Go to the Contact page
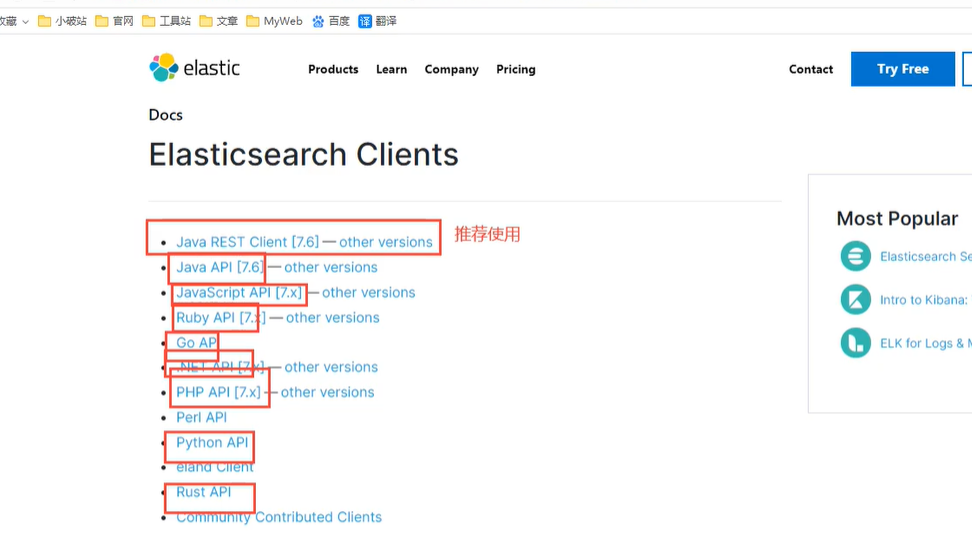972x533 pixels. point(811,69)
